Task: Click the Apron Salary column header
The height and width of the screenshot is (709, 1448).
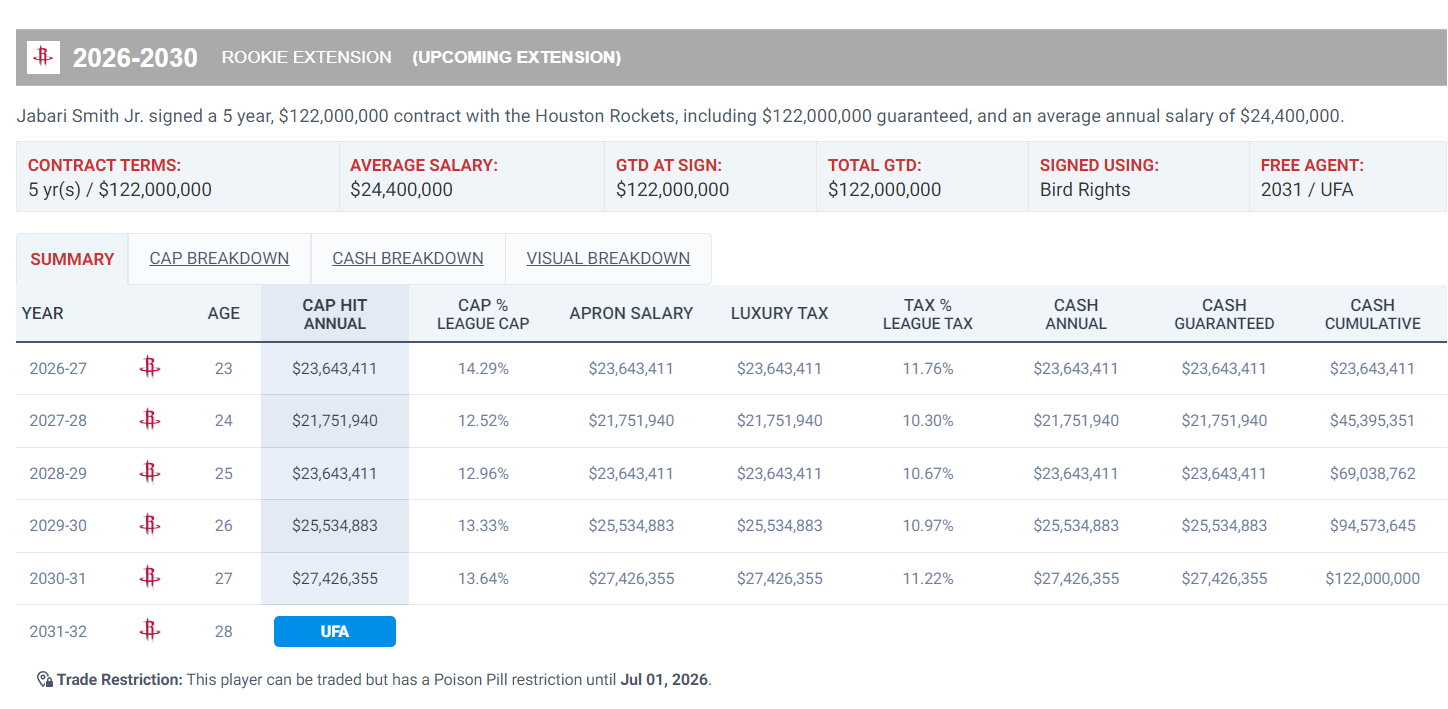Action: [631, 313]
